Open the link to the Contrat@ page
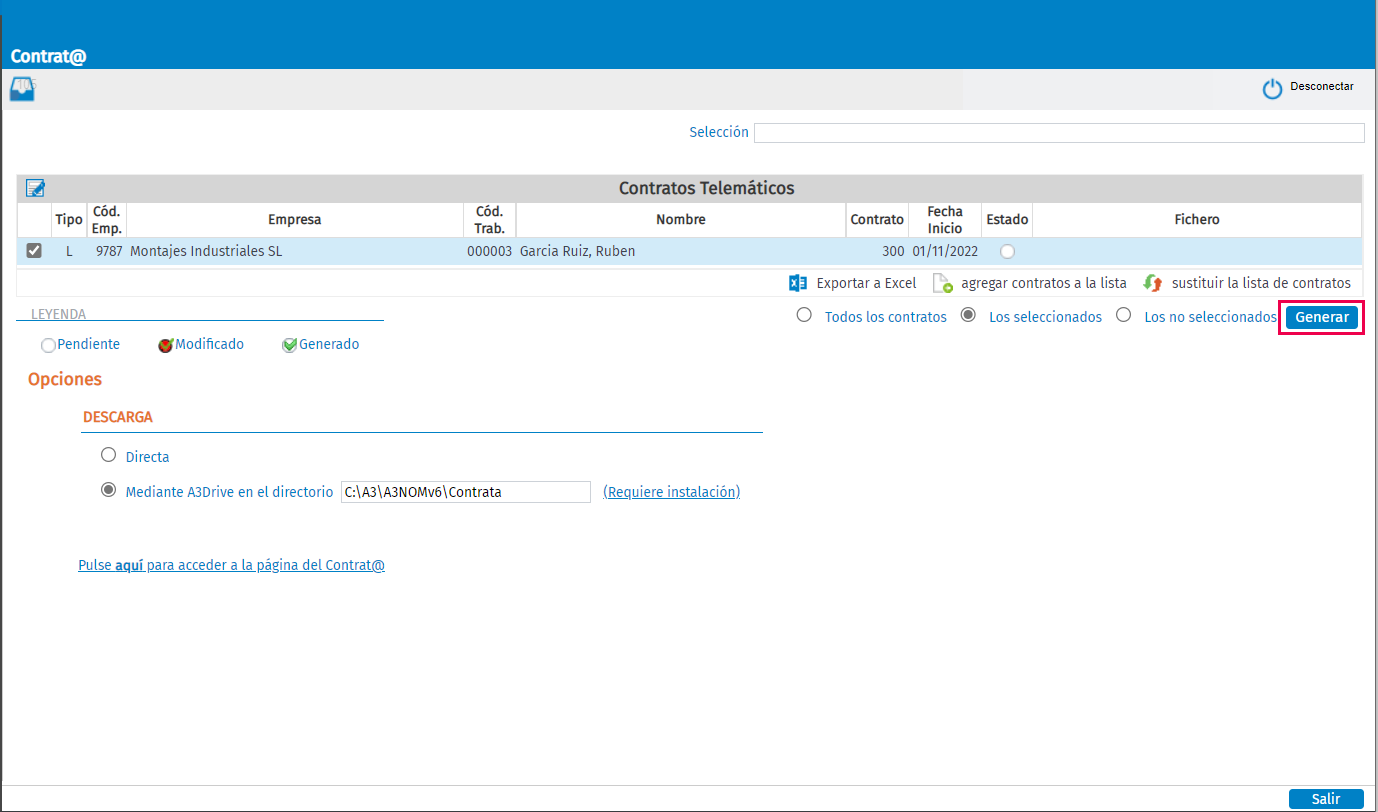The height and width of the screenshot is (812, 1378). [231, 565]
